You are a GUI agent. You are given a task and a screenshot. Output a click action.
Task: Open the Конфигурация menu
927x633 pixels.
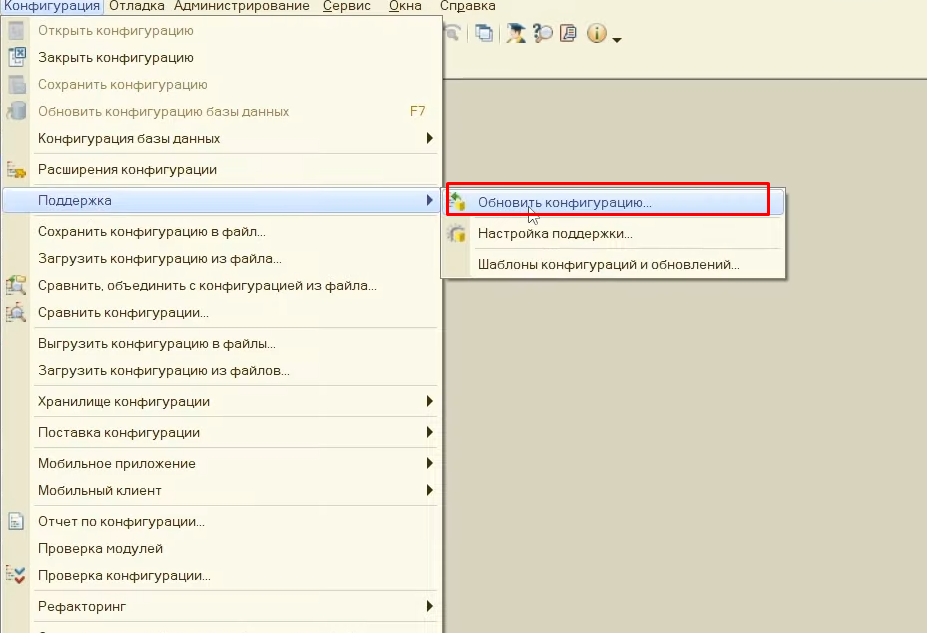point(52,7)
